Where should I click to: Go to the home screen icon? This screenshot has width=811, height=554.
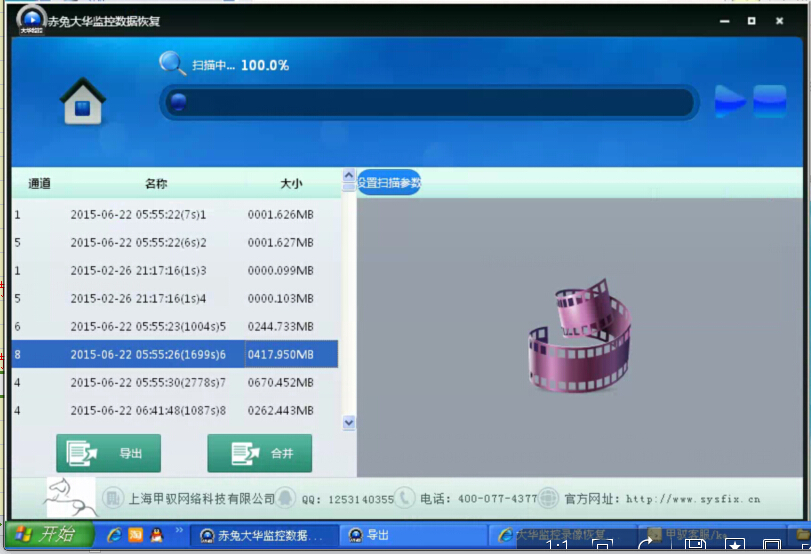[83, 101]
